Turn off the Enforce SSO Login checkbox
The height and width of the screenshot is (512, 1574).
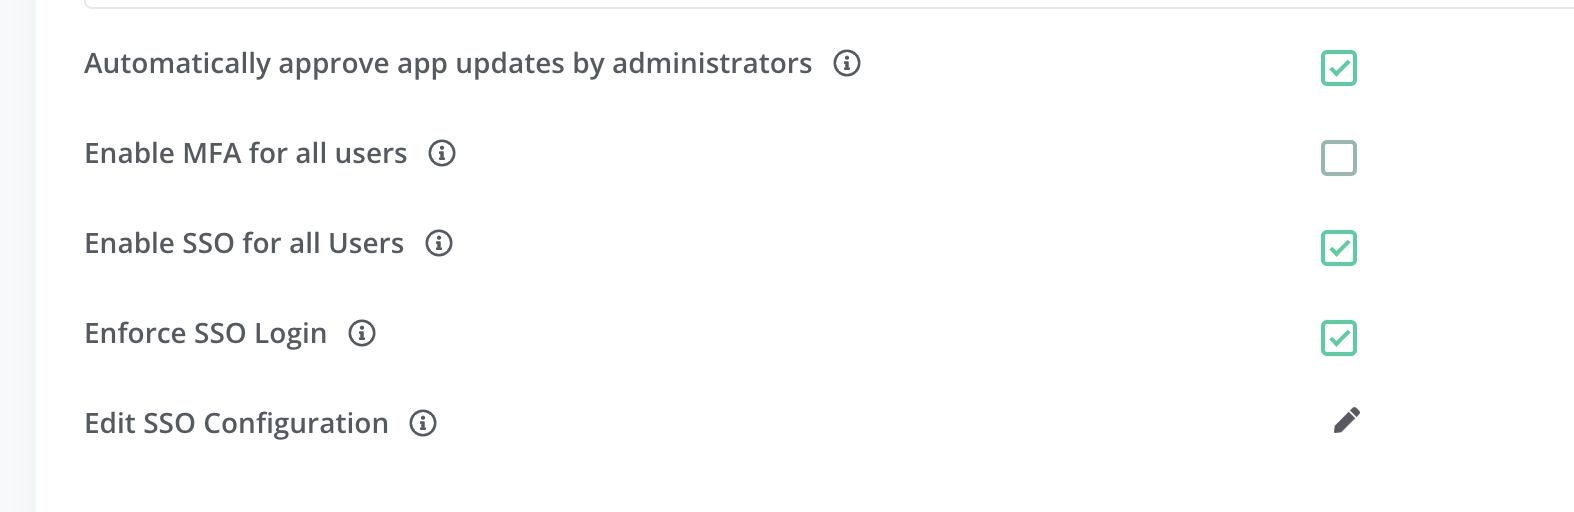coord(1338,338)
